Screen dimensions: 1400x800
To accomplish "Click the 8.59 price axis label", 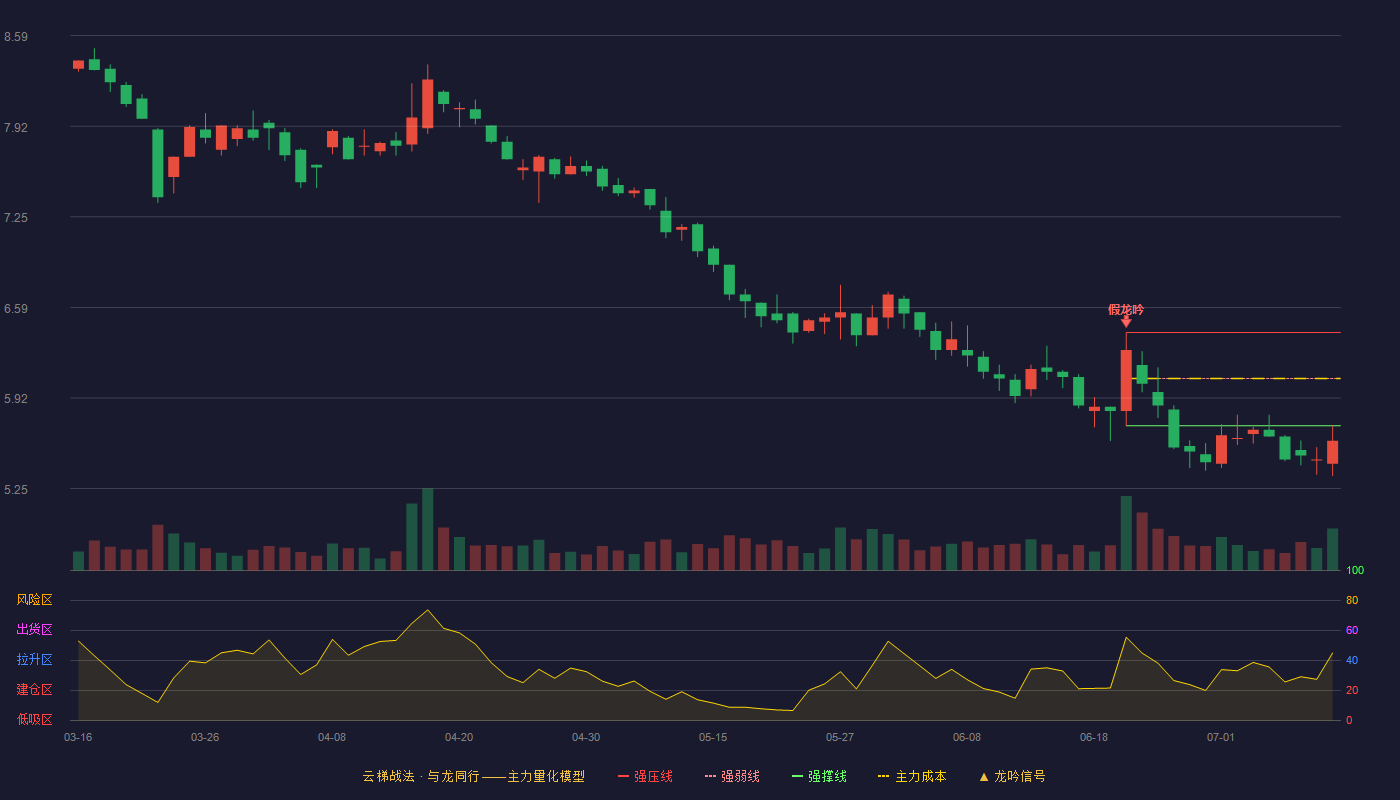I will [x=15, y=37].
